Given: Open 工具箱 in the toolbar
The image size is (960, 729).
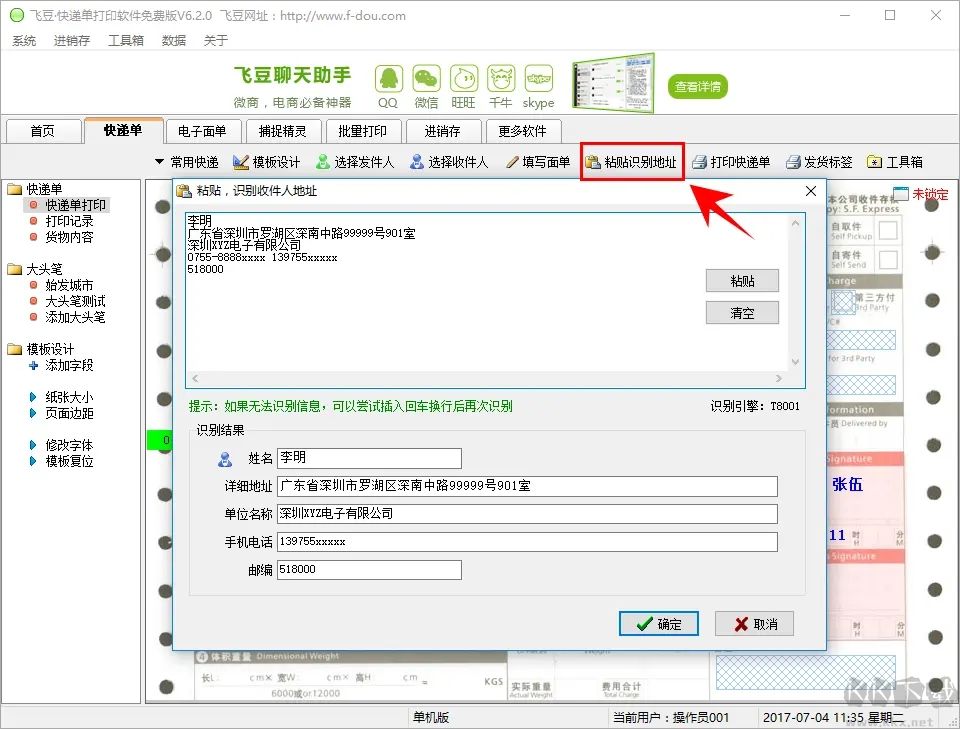Looking at the screenshot, I should point(895,162).
